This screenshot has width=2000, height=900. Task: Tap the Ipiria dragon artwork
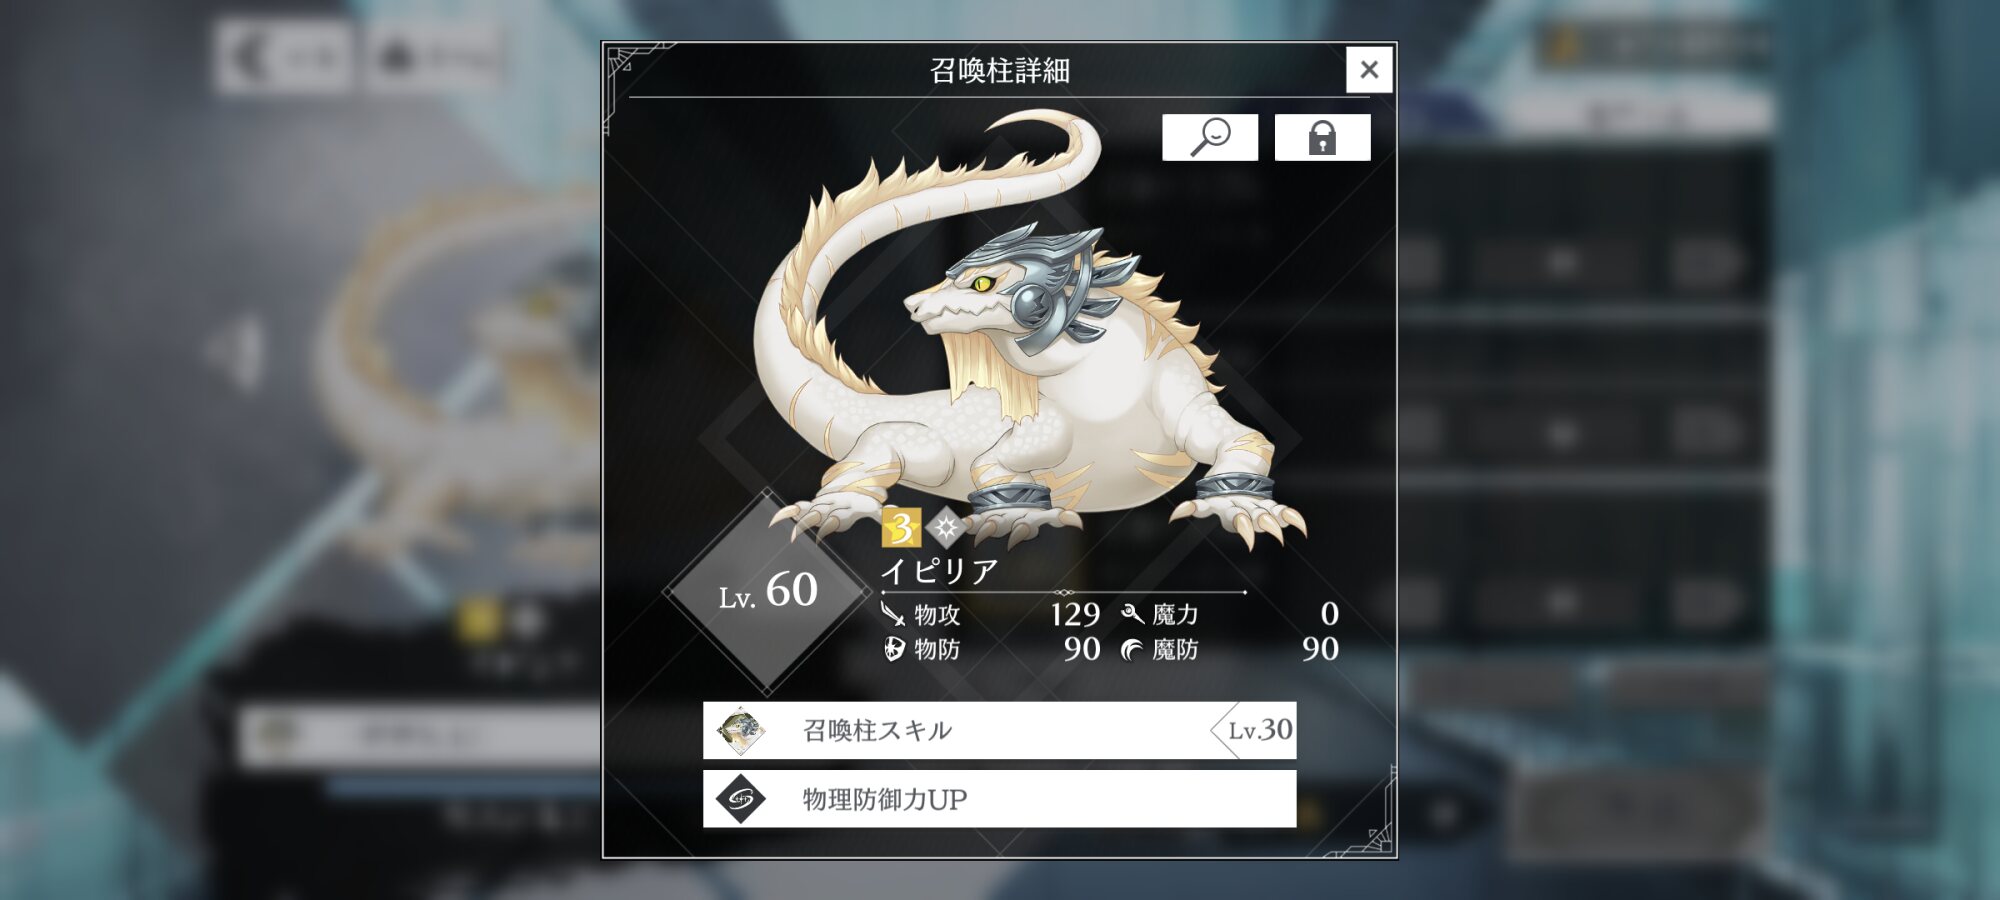1030,330
